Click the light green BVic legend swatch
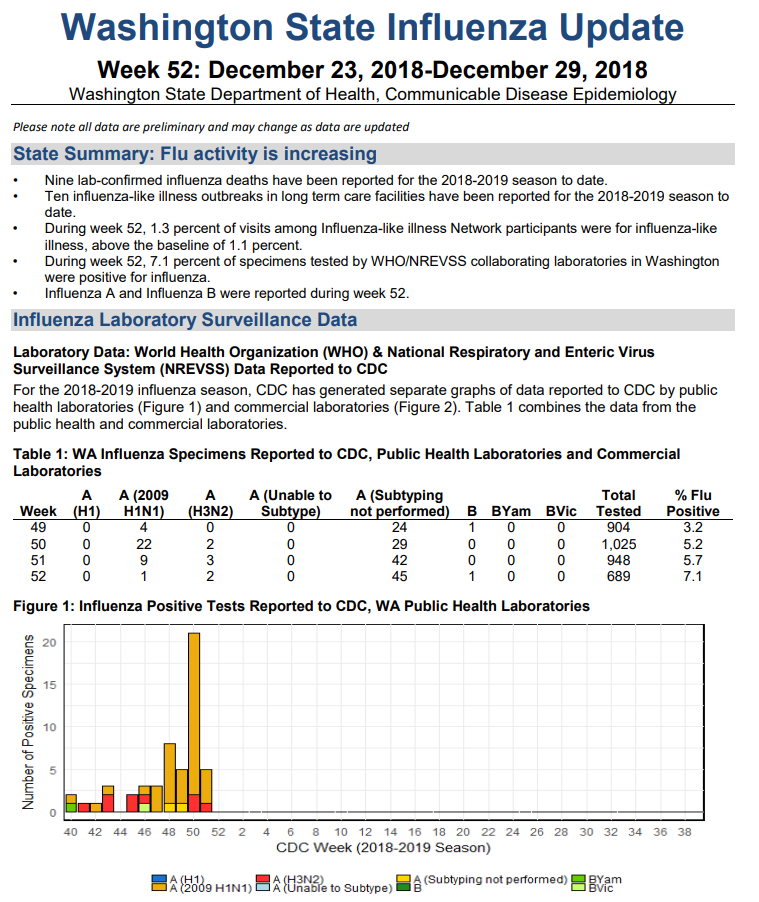 pyautogui.click(x=580, y=887)
